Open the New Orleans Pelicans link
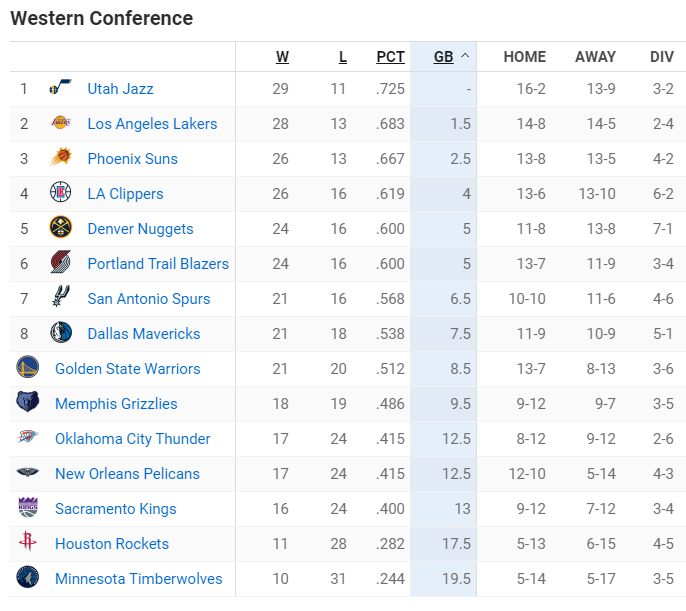The height and width of the screenshot is (611, 686). pos(127,474)
